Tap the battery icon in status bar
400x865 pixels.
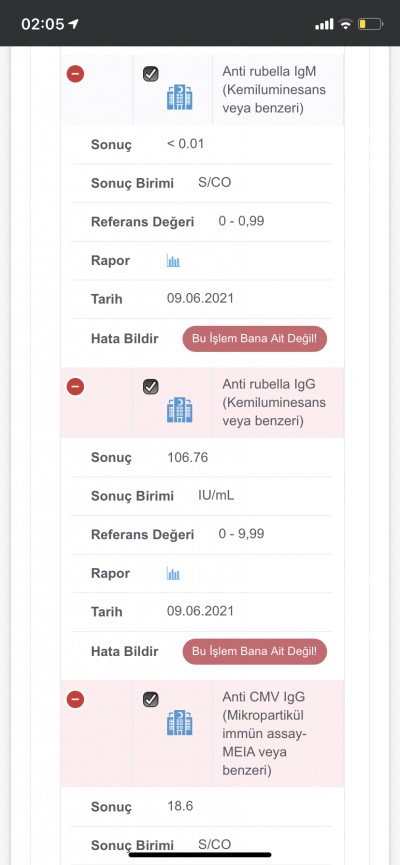370,24
